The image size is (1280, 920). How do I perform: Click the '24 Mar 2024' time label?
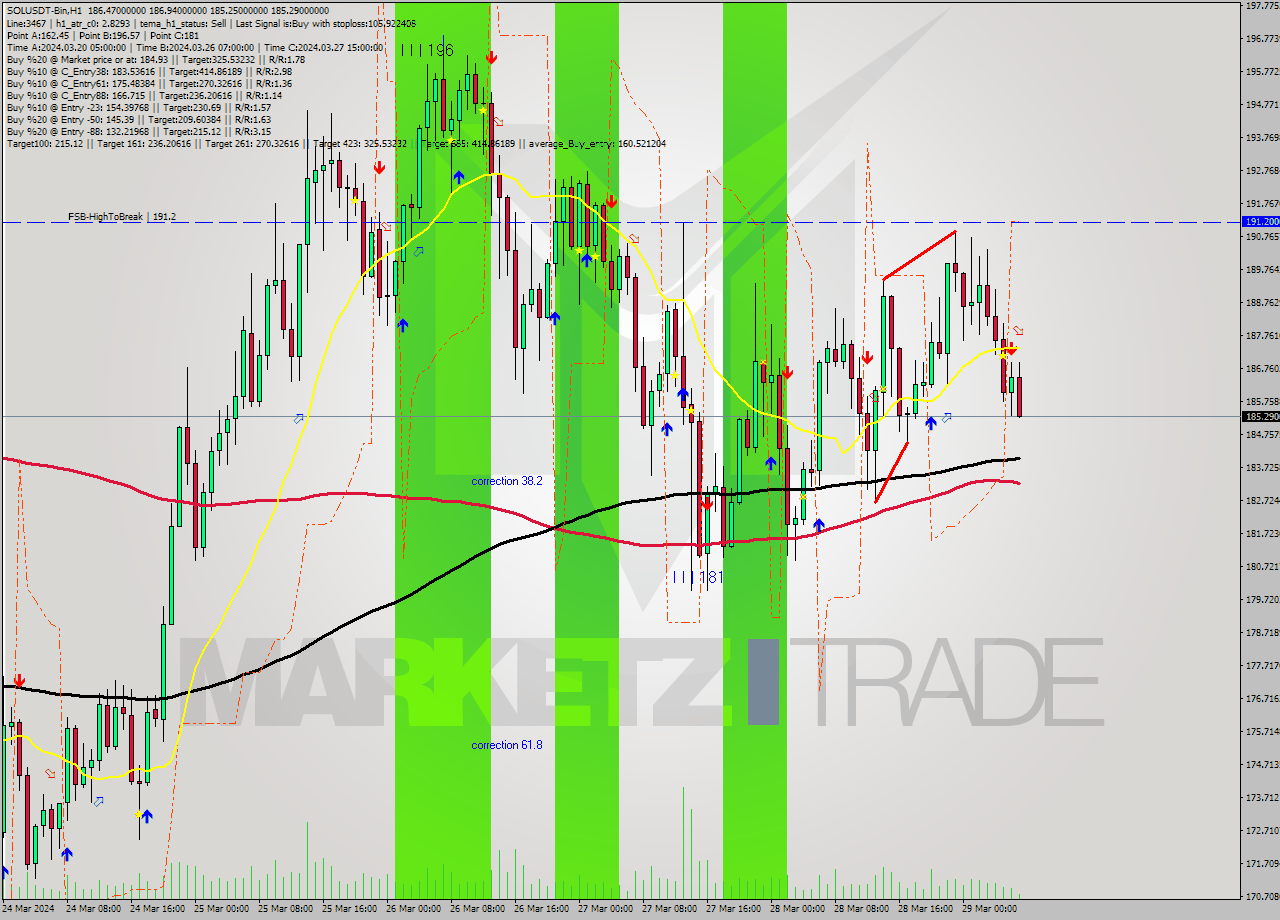pos(29,910)
